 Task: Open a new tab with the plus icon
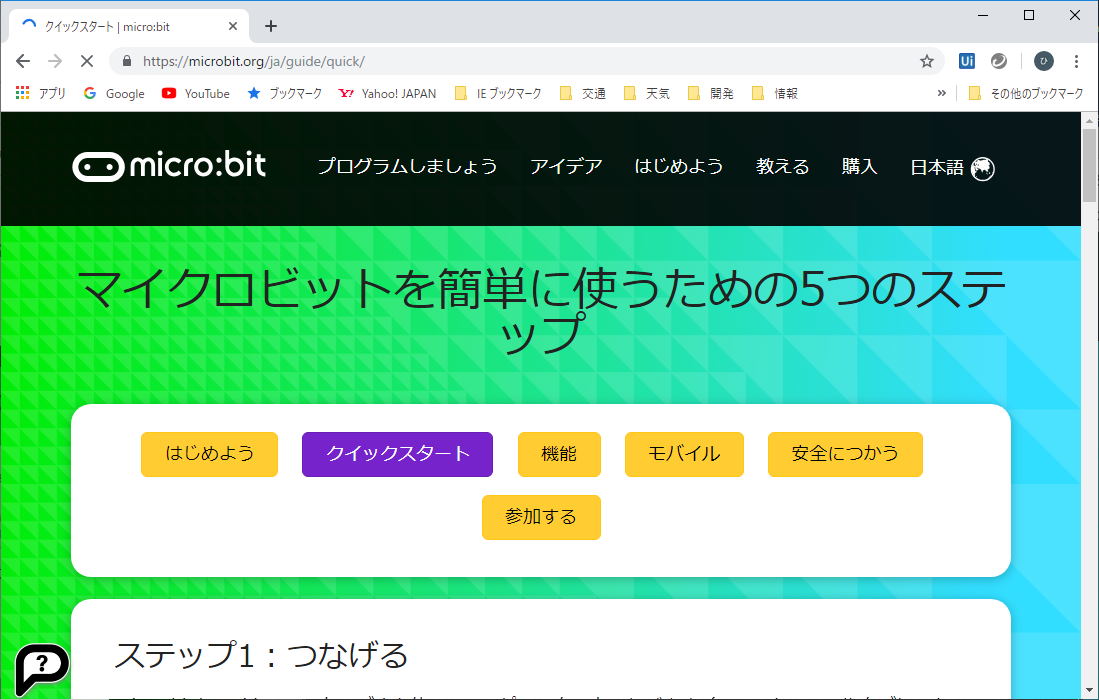point(271,27)
